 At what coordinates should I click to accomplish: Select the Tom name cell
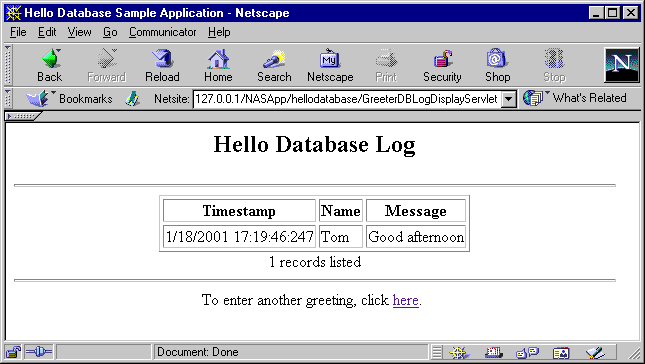pyautogui.click(x=341, y=236)
